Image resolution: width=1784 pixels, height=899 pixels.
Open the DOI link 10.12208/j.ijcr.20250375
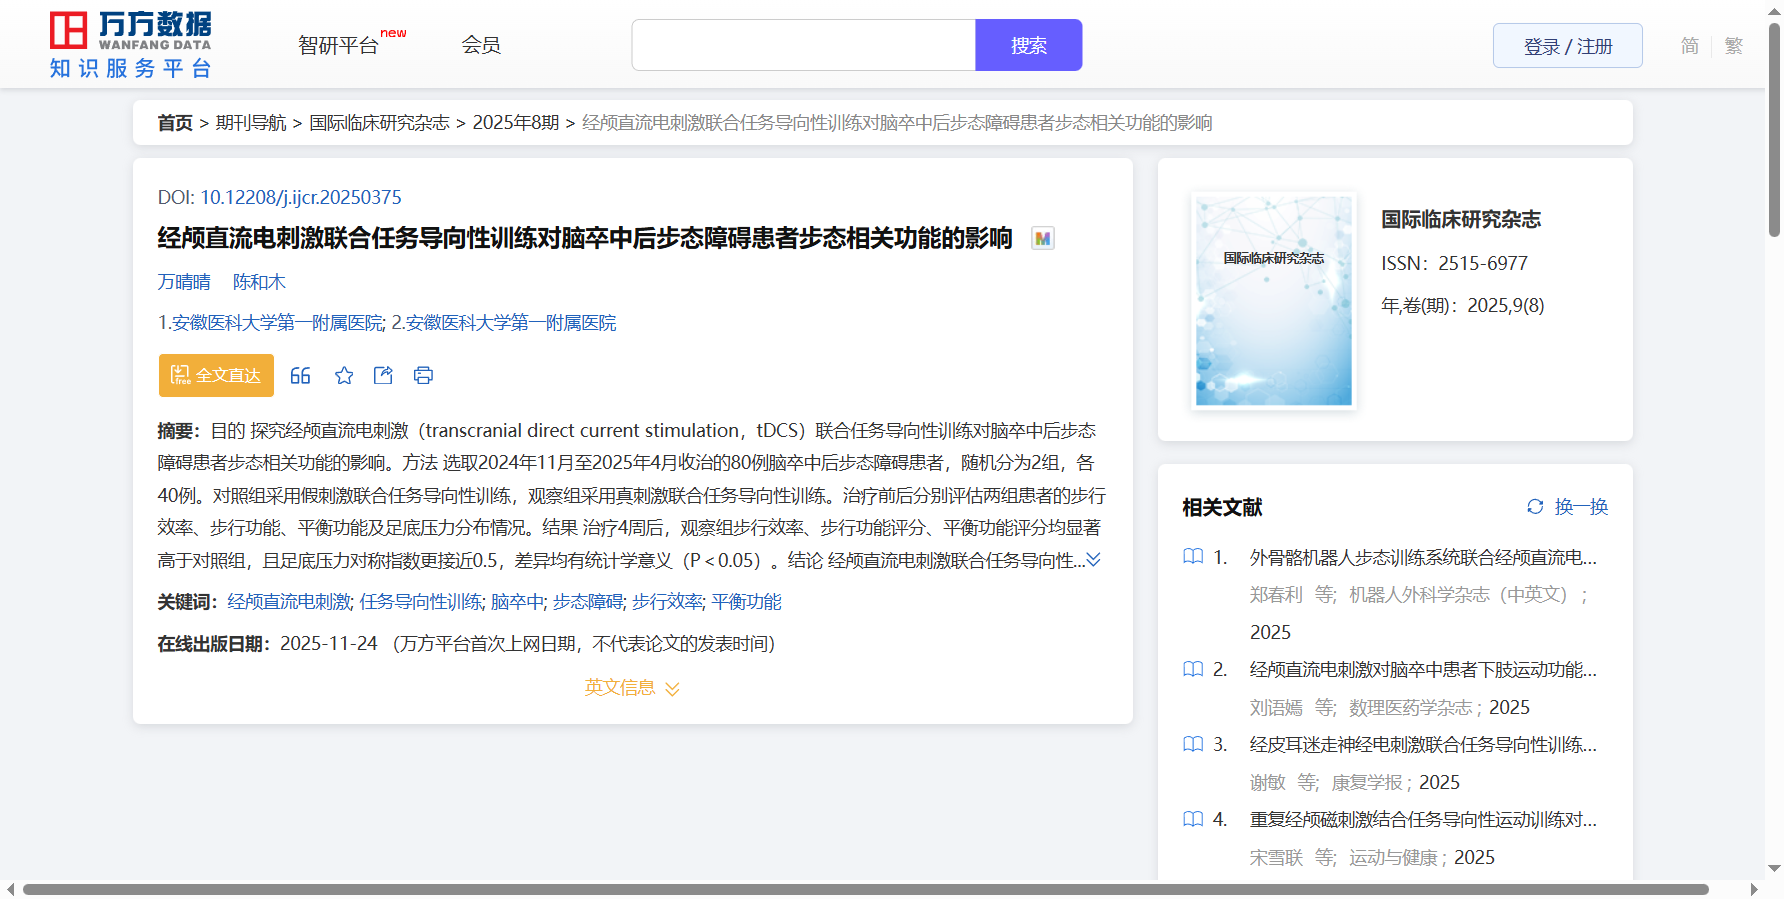(x=301, y=198)
